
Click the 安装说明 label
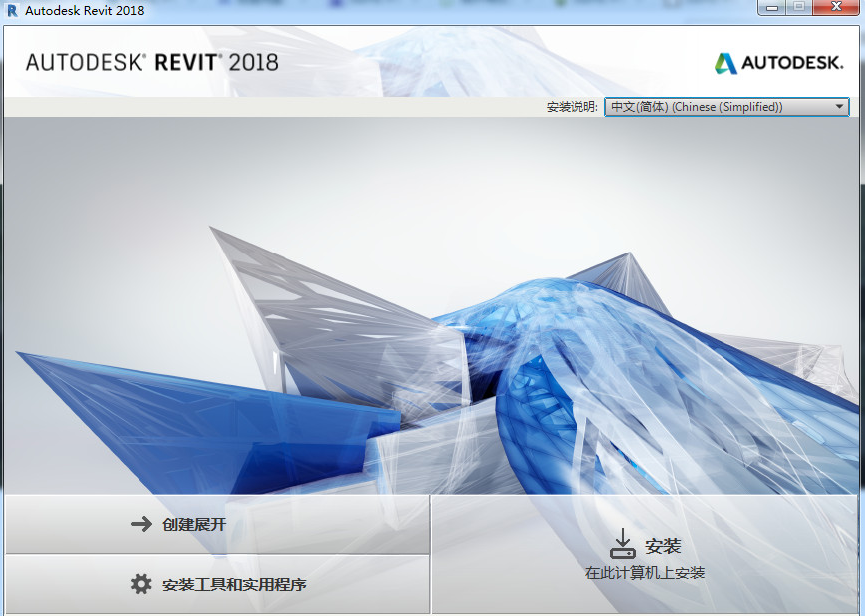(x=572, y=107)
